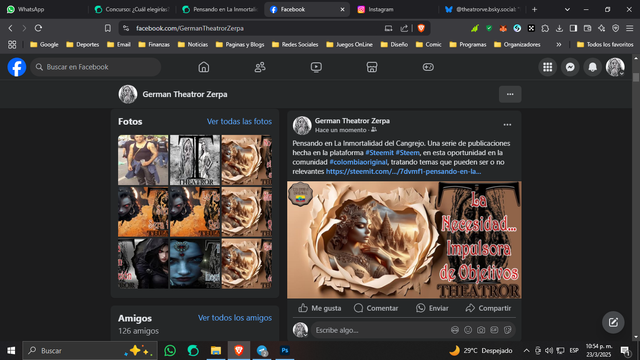Screen dimensions: 640x360
Task: Open the Redes Sociales bookmark folder
Action: (x=296, y=44)
